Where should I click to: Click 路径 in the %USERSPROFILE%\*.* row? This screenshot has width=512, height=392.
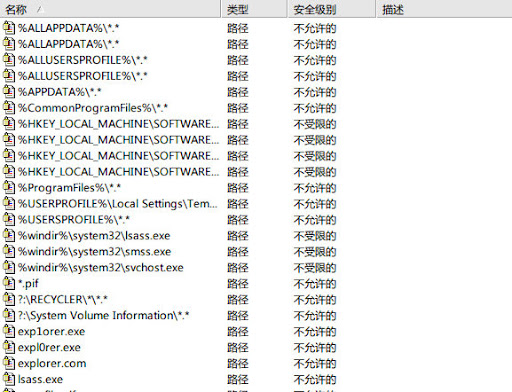point(238,220)
